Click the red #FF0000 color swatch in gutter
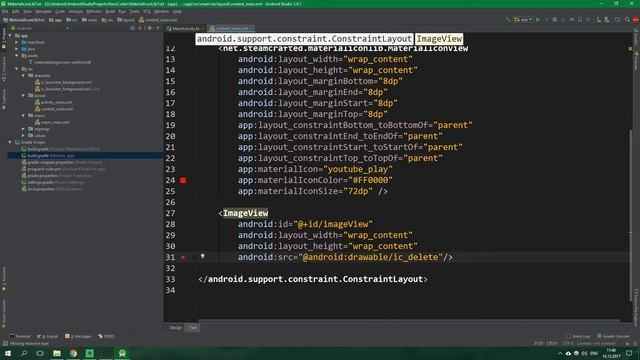 (183, 180)
